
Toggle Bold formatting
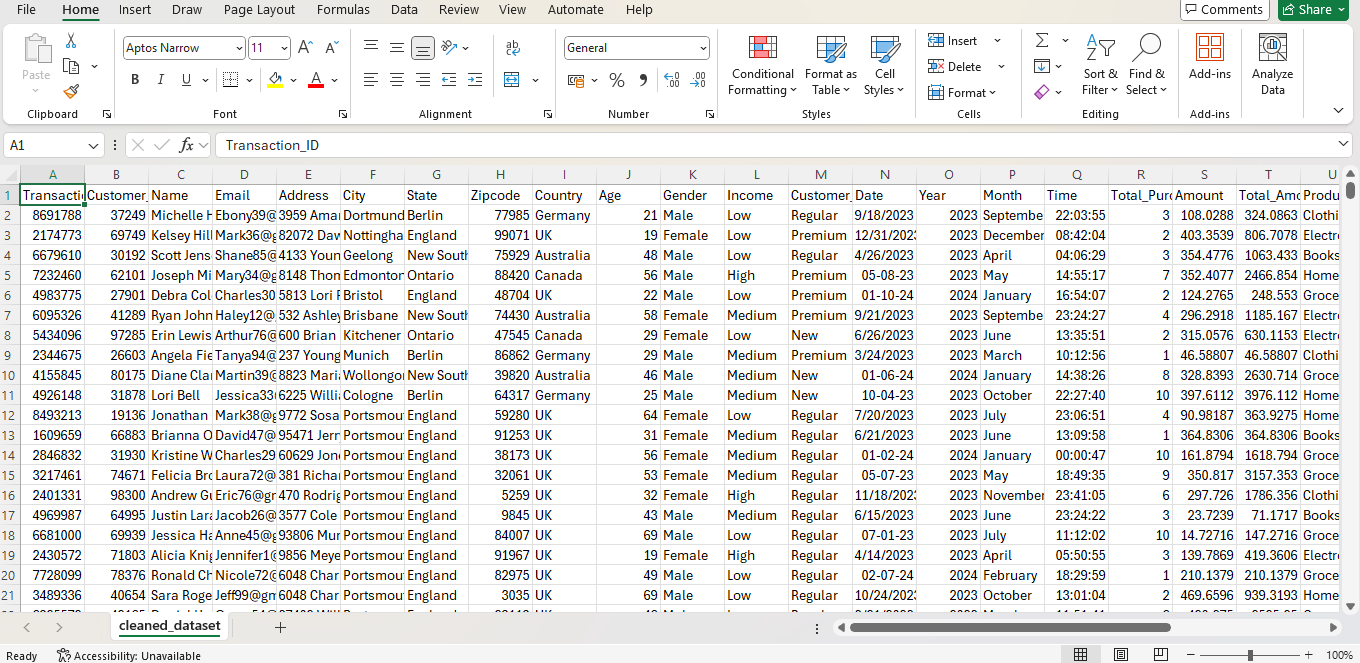(x=135, y=80)
